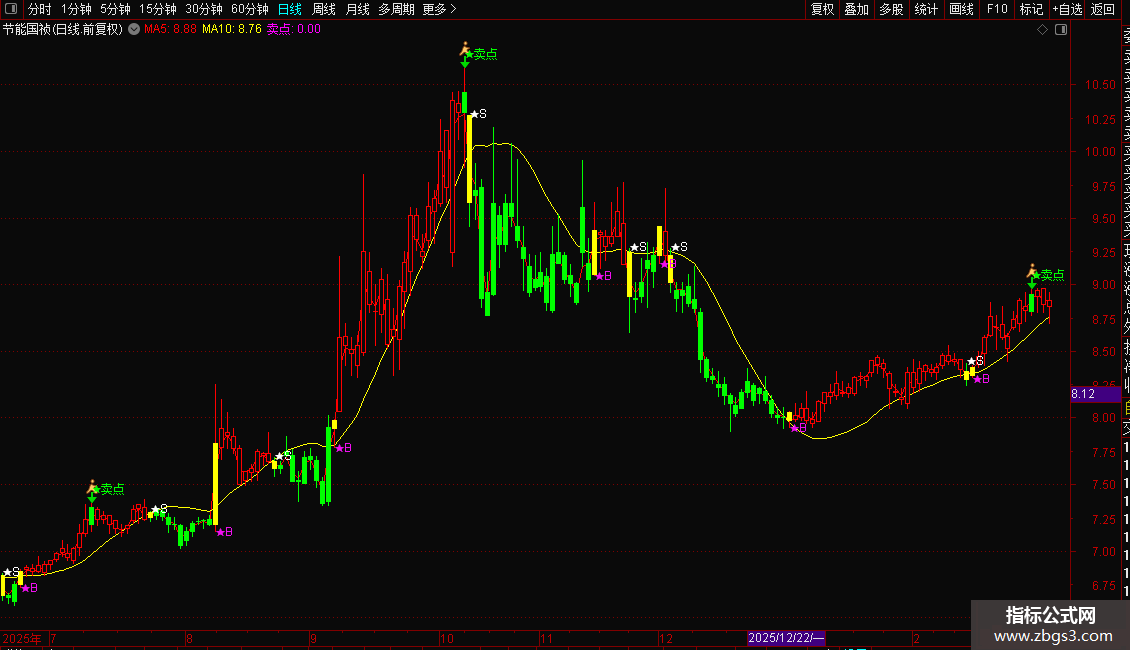Switch to 月线 monthly chart
This screenshot has width=1130, height=650.
(357, 9)
